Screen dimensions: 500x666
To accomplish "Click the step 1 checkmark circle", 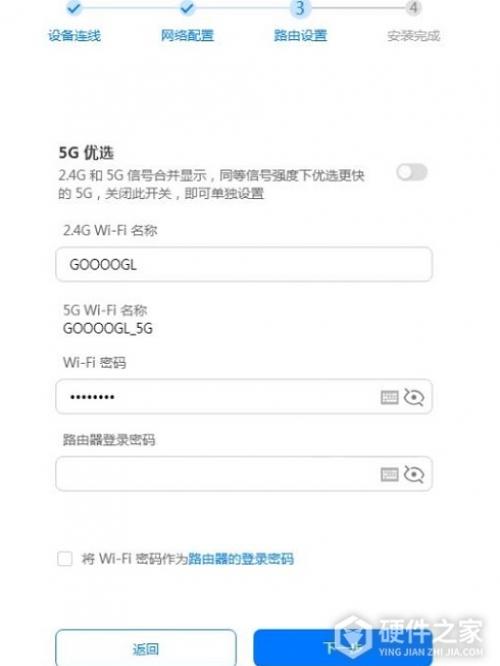I will tap(74, 7).
